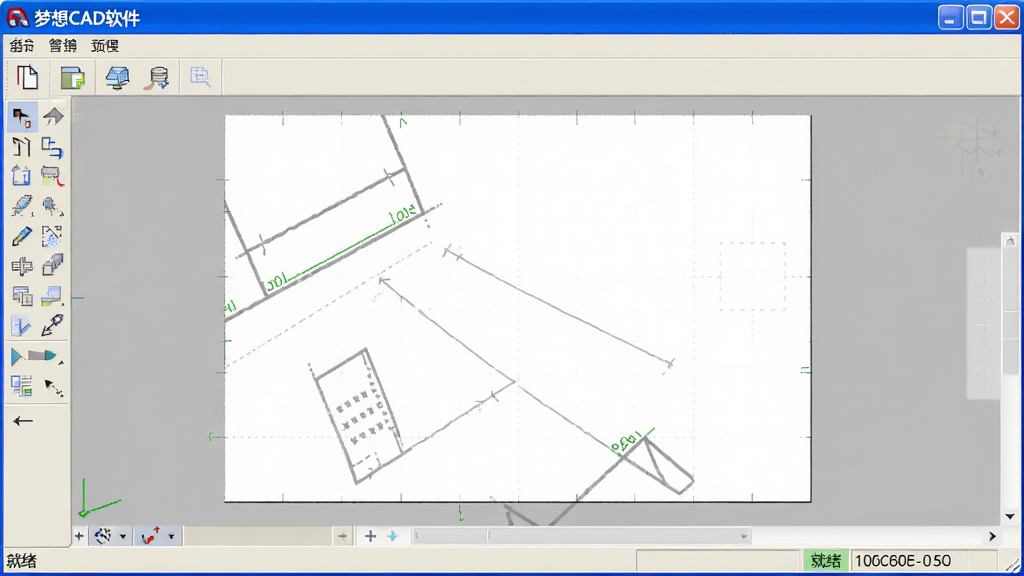Expand the red axis tool dropdown arrow
This screenshot has width=1024, height=576.
[171, 537]
